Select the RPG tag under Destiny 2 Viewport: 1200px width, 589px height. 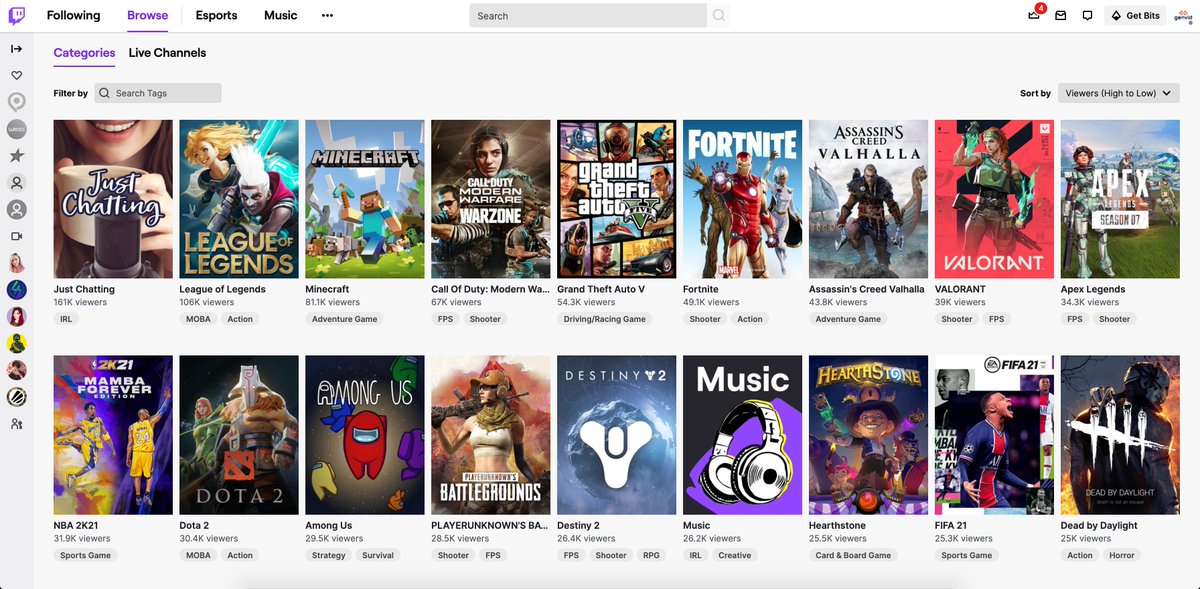pos(652,555)
